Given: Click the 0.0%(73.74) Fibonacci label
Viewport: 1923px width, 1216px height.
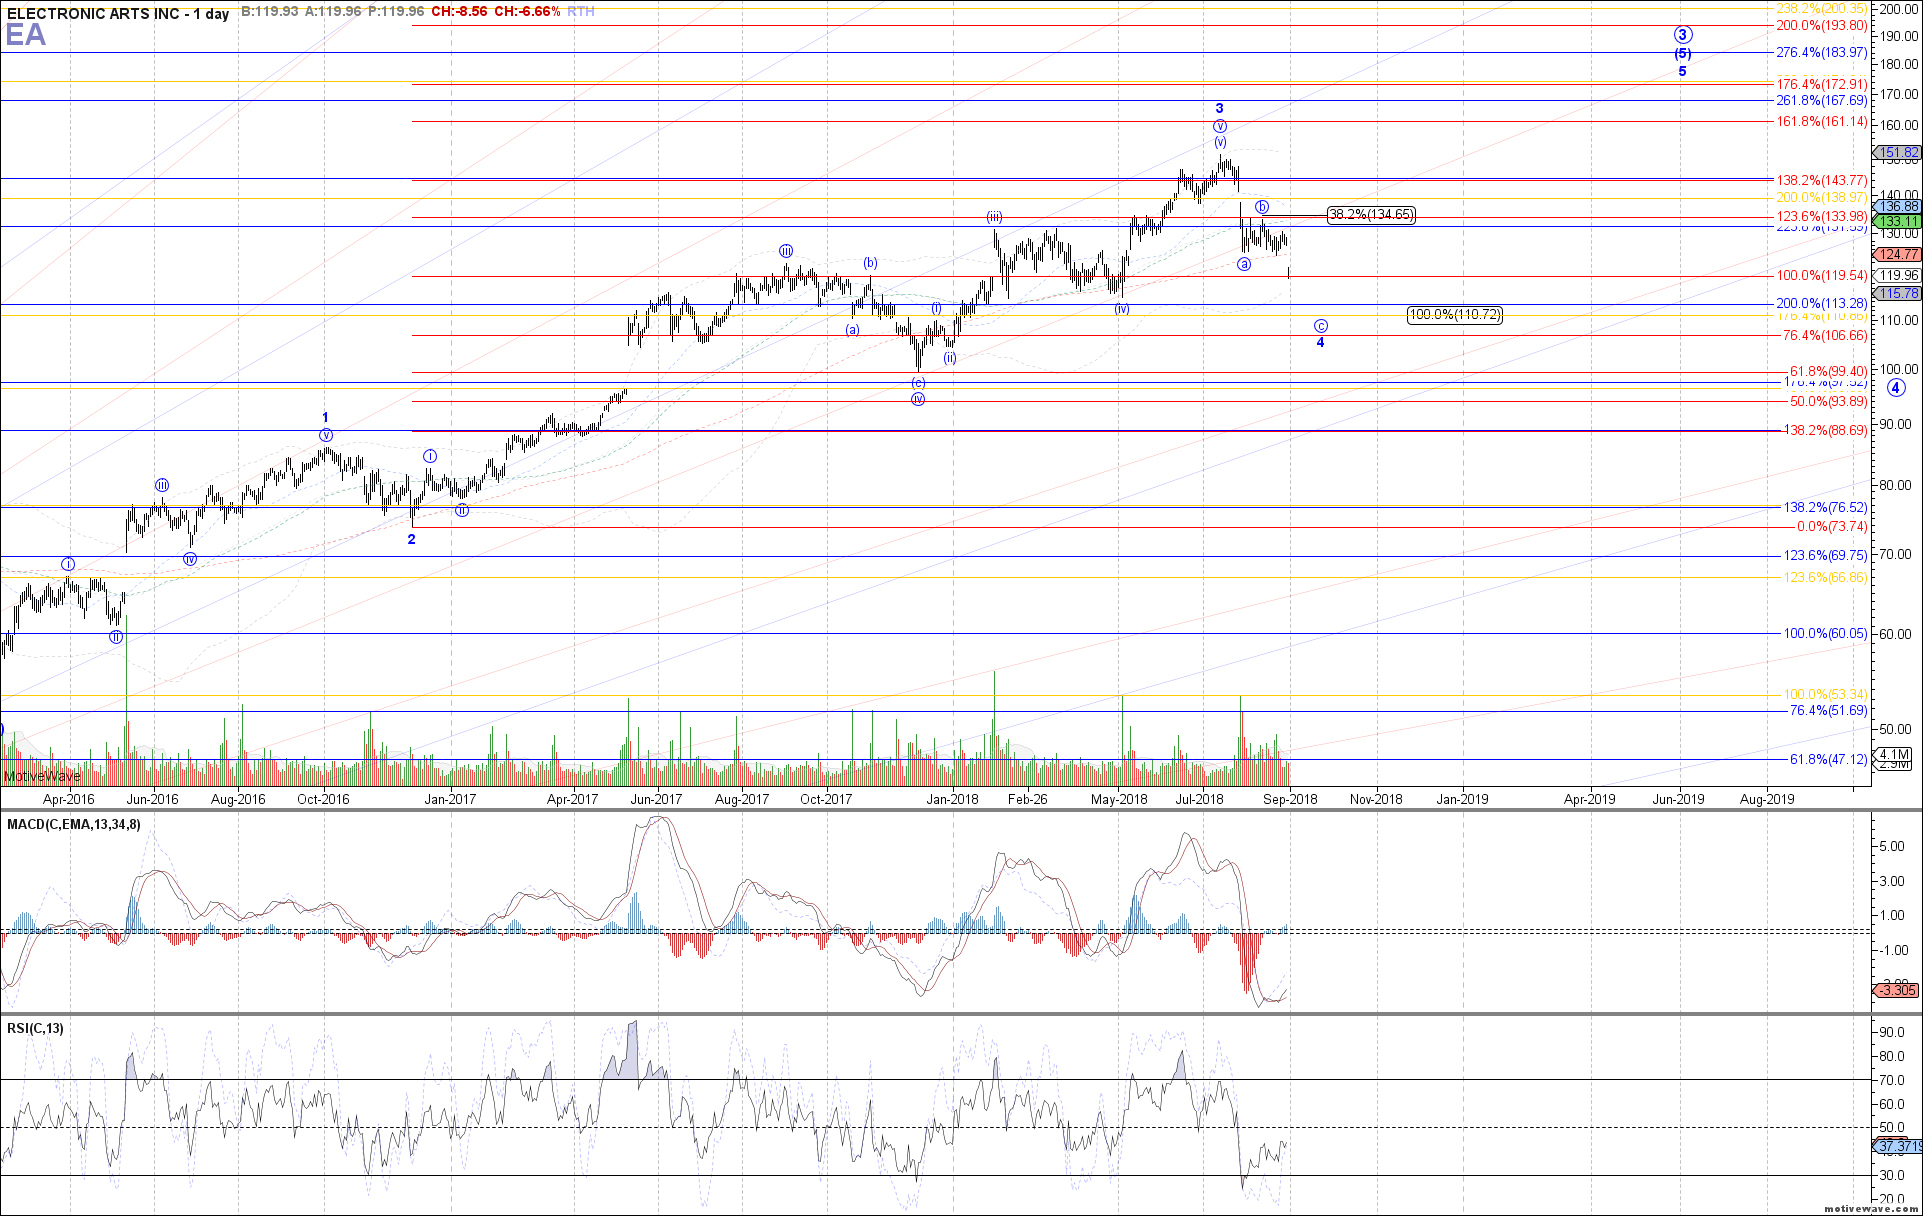Looking at the screenshot, I should [x=1831, y=526].
